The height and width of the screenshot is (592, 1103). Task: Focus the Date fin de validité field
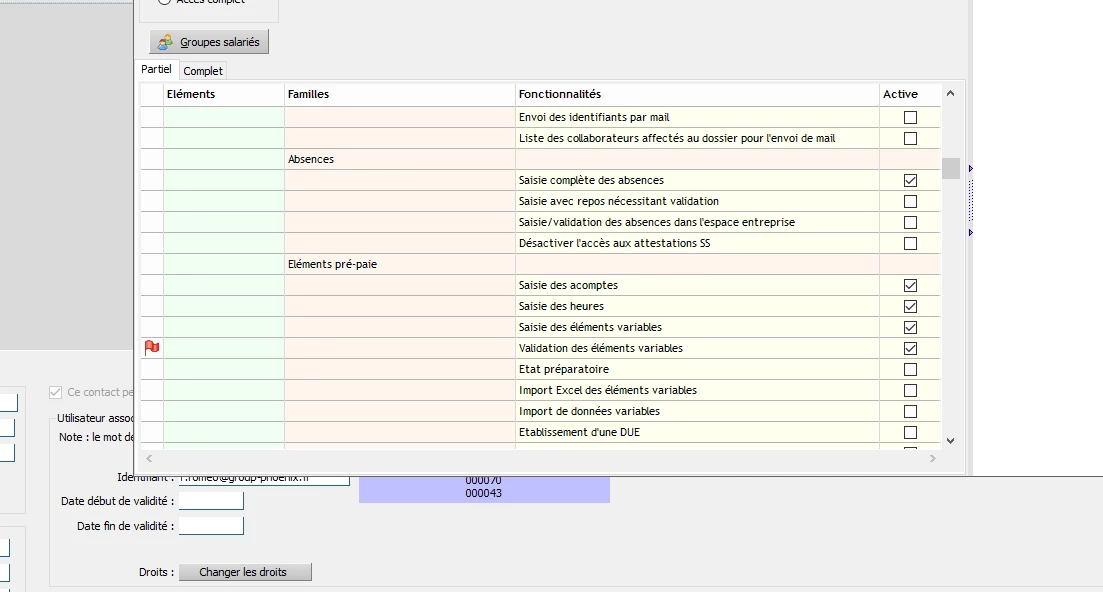coord(211,526)
